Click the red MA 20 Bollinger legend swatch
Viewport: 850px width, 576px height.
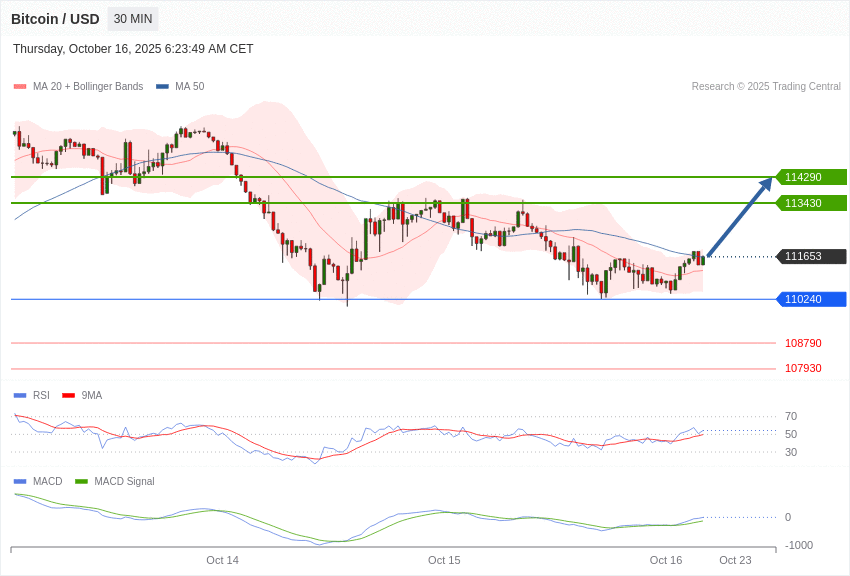(x=20, y=87)
